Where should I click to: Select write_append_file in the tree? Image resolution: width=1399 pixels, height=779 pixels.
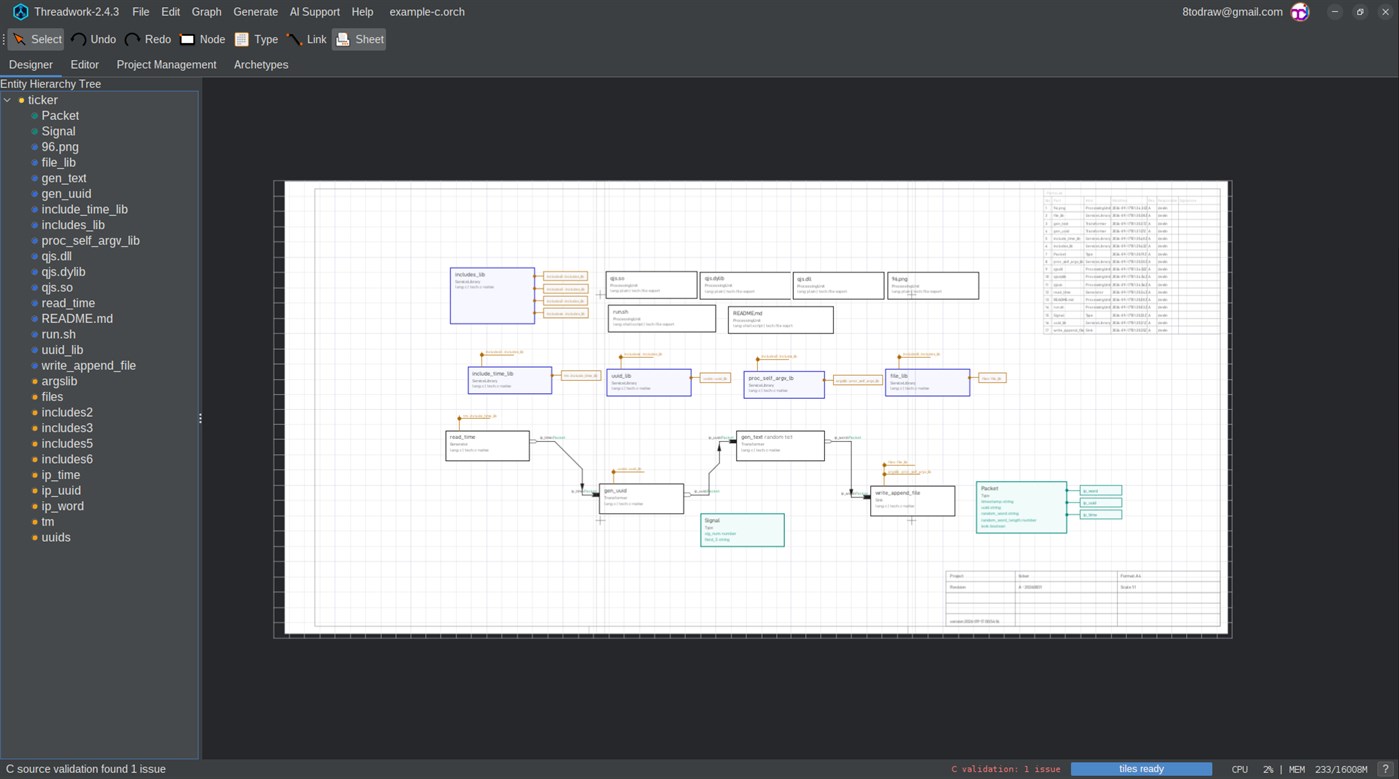point(88,366)
